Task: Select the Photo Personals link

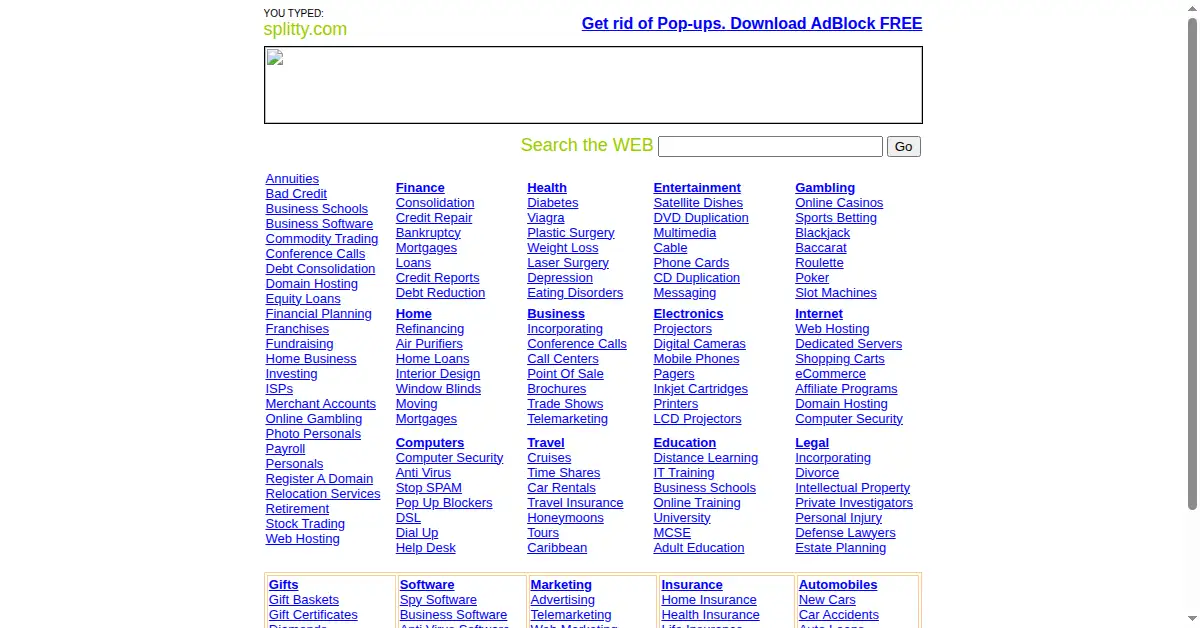Action: click(x=313, y=434)
